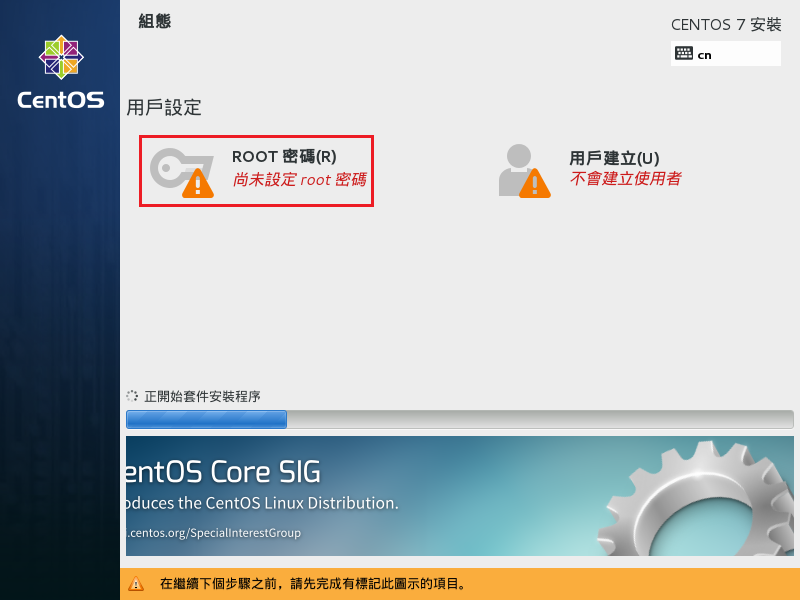The width and height of the screenshot is (800, 600).
Task: Open the 用戶建立(U) settings
Action: (x=590, y=171)
